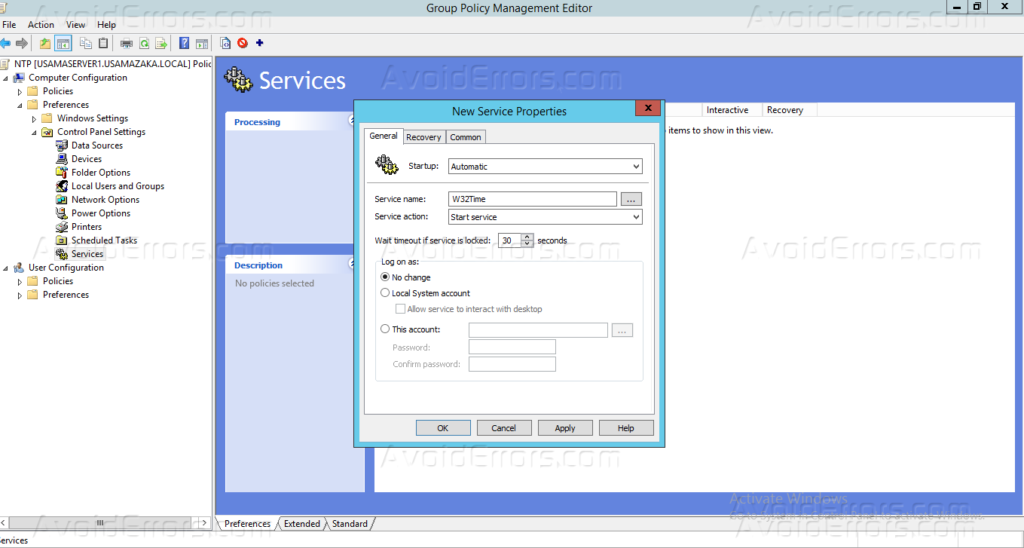The height and width of the screenshot is (548, 1024).
Task: Click the Service name field containing W32Time
Action: click(x=532, y=199)
